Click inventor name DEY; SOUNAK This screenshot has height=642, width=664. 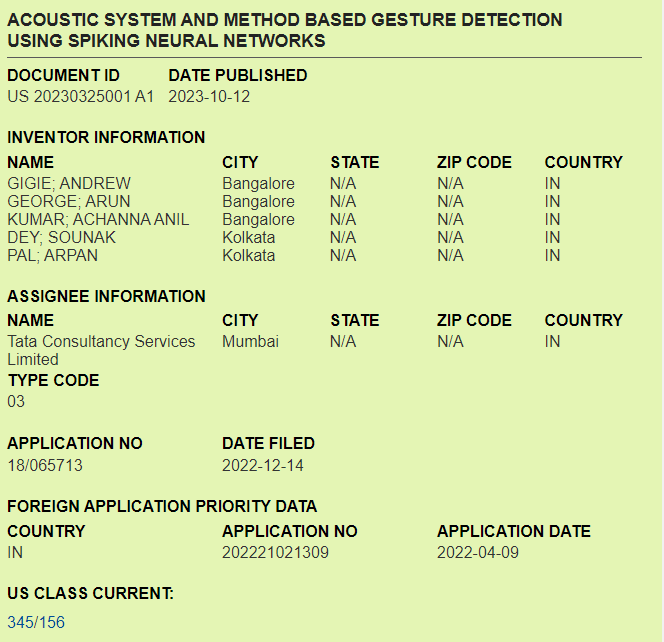click(62, 238)
